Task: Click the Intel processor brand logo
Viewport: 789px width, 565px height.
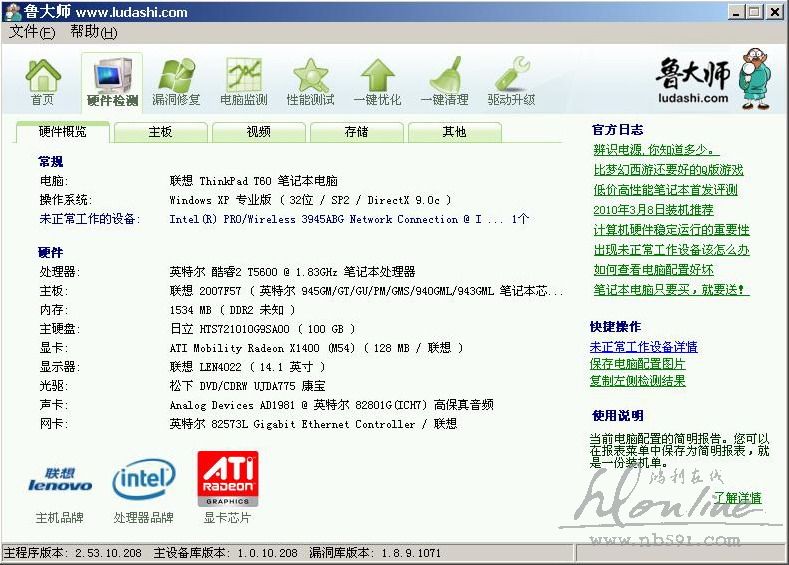Action: (x=144, y=478)
